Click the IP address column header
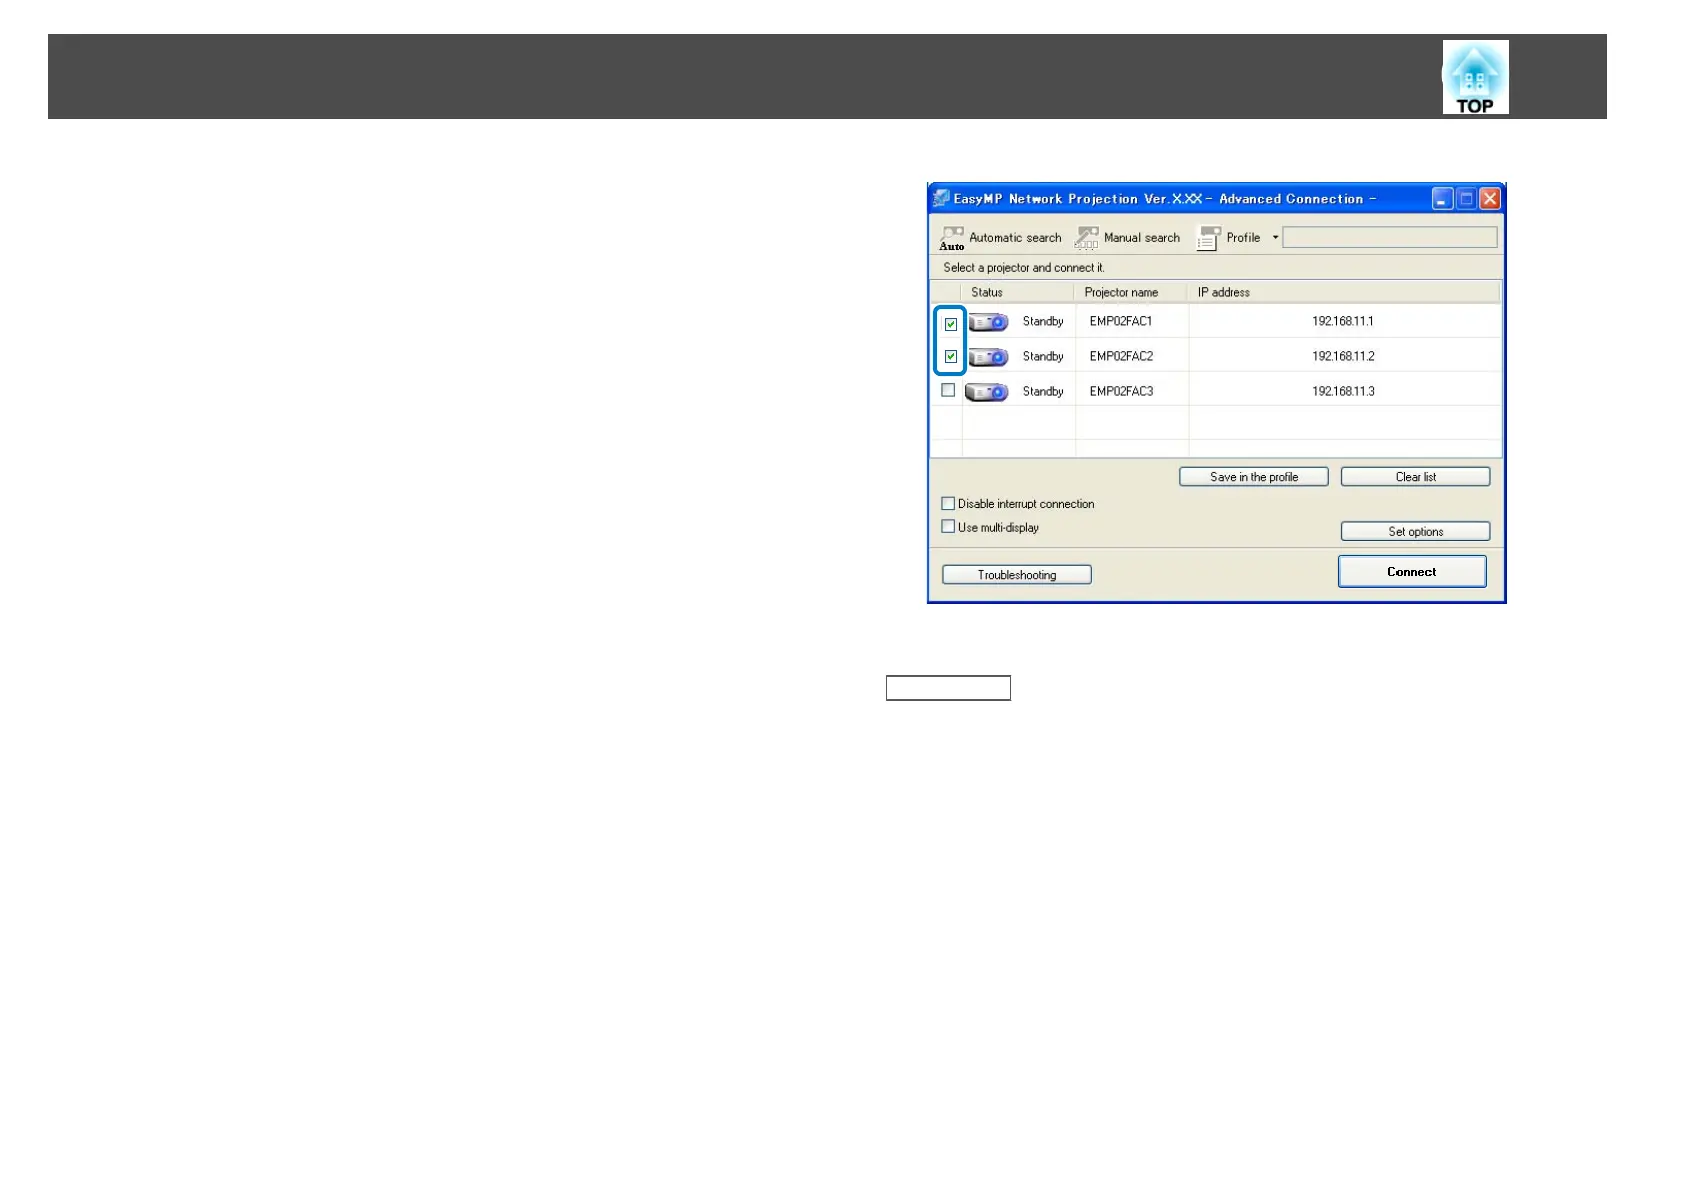Image resolution: width=1684 pixels, height=1190 pixels. (x=1345, y=292)
